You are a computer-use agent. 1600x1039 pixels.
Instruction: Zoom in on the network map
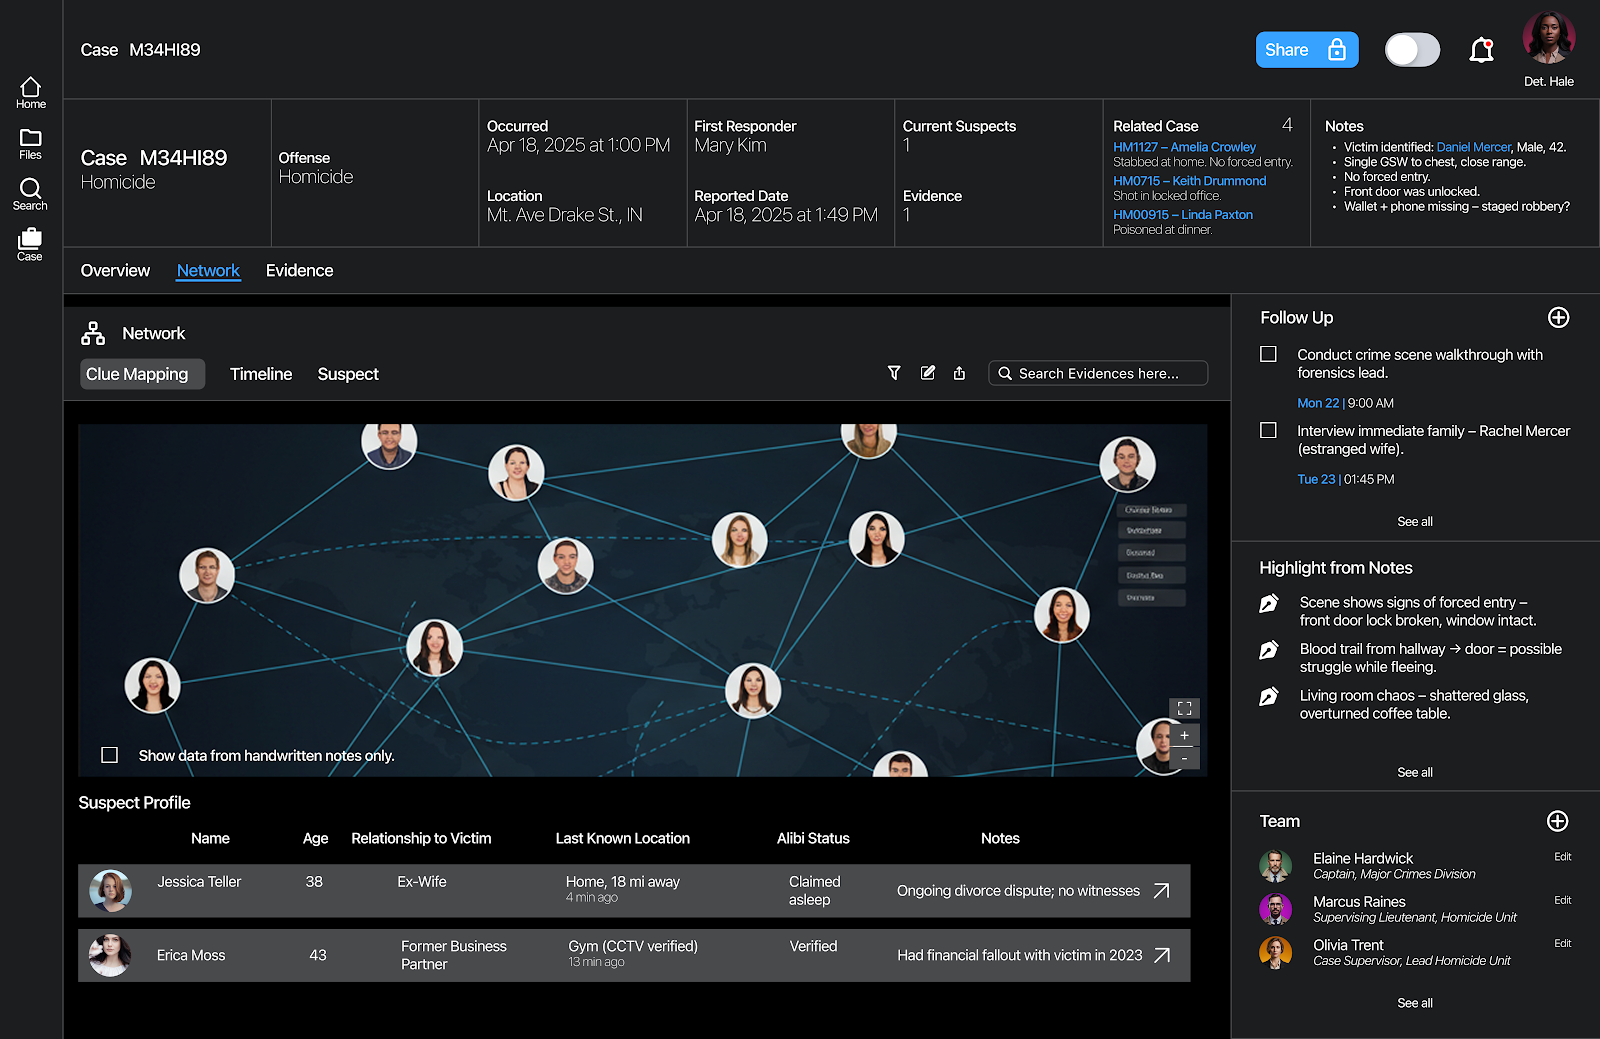point(1184,735)
